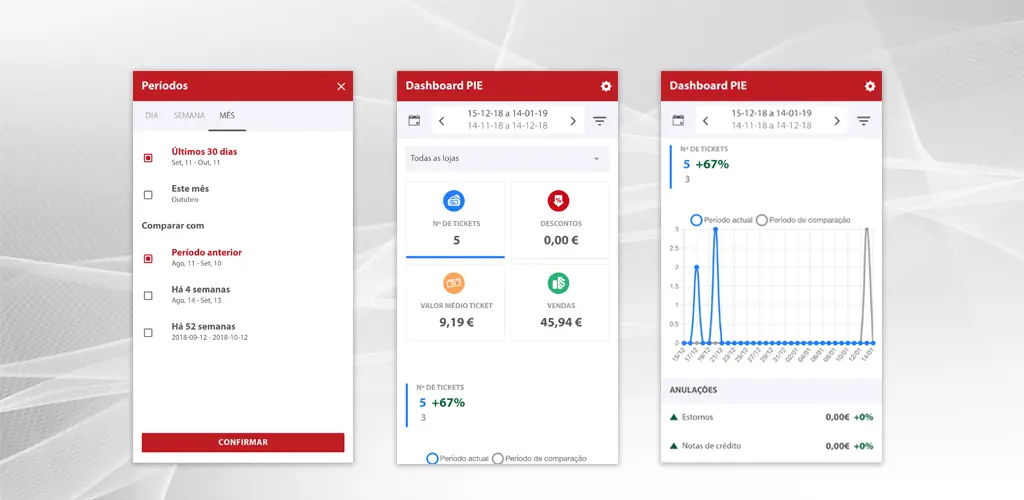Click the Comparar com heading
The height and width of the screenshot is (500, 1024).
coord(173,226)
